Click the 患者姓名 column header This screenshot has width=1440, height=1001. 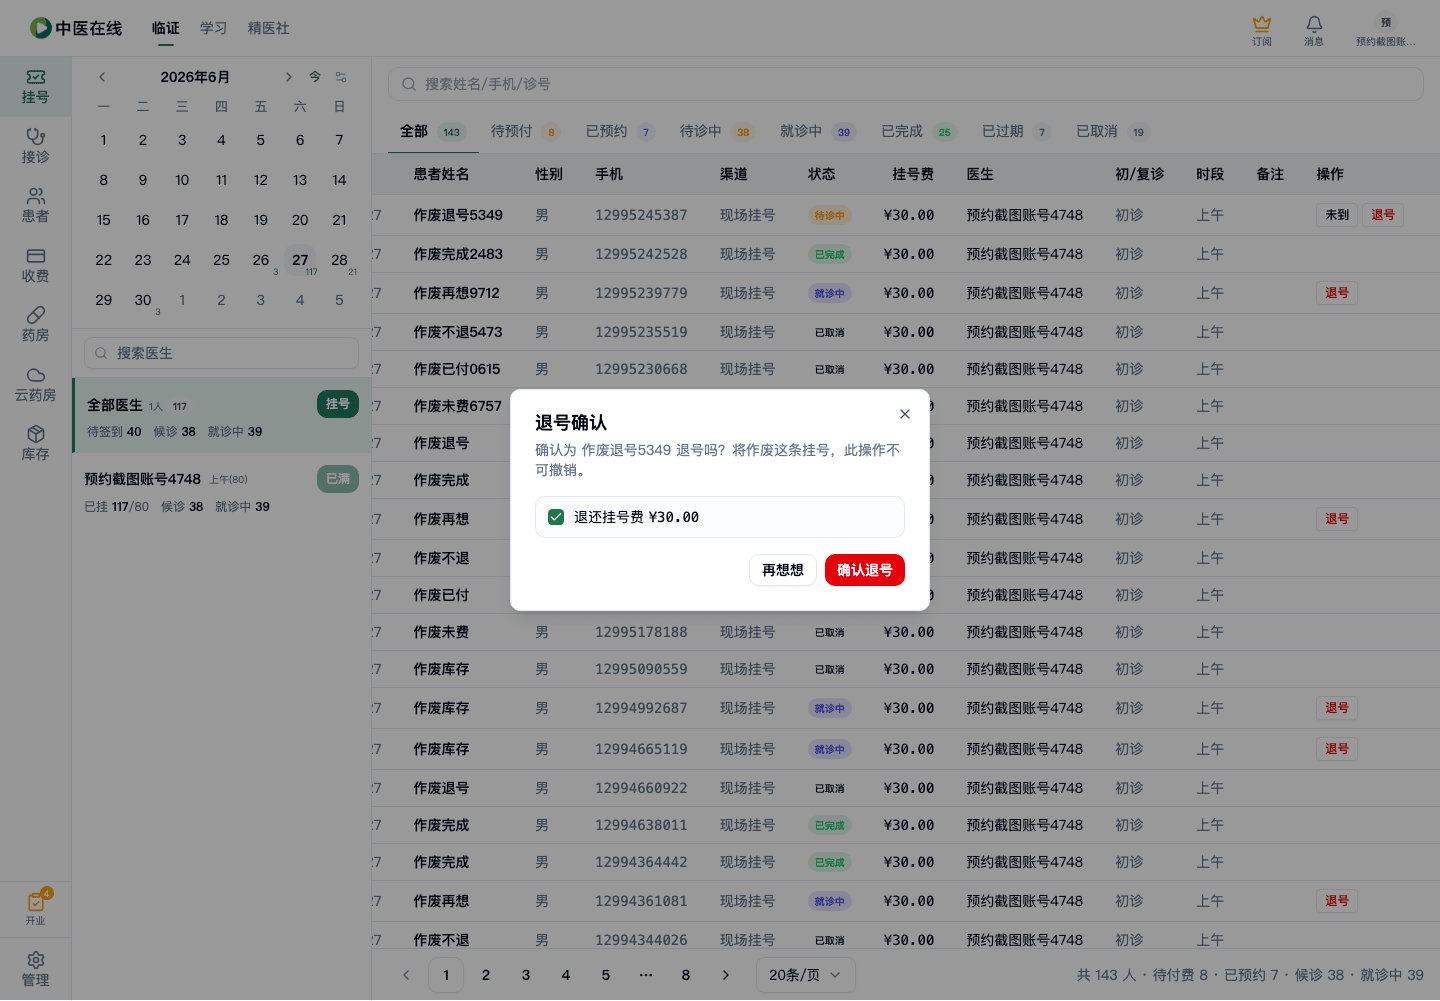(441, 174)
